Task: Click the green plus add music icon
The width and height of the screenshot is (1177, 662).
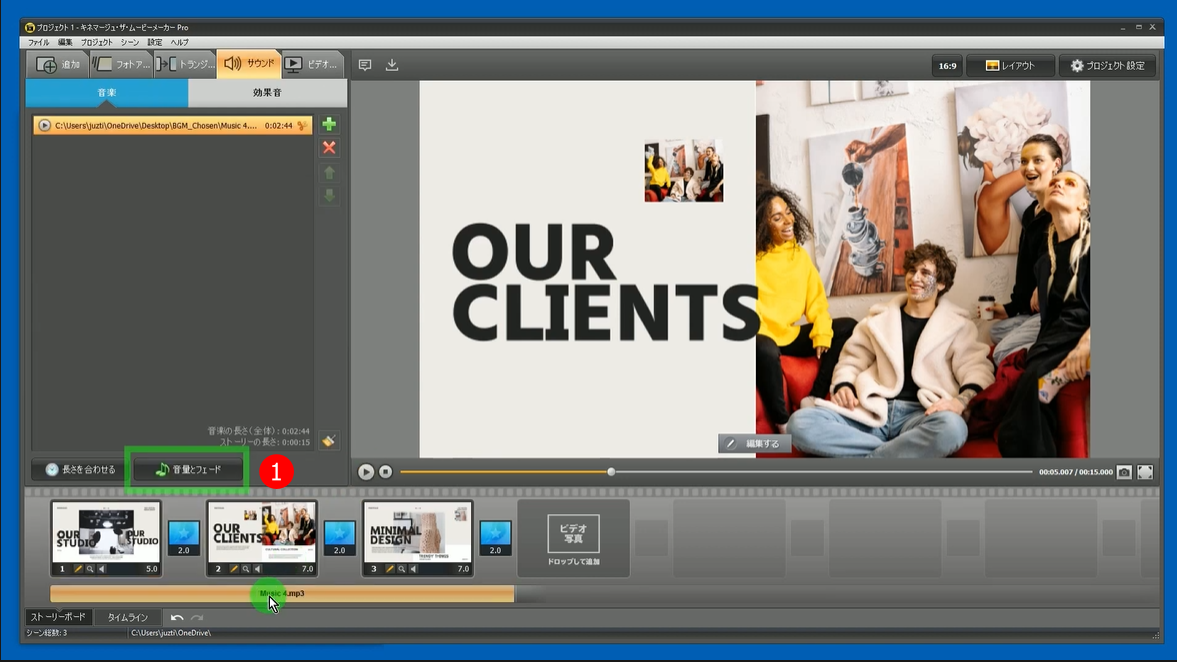Action: tap(328, 125)
